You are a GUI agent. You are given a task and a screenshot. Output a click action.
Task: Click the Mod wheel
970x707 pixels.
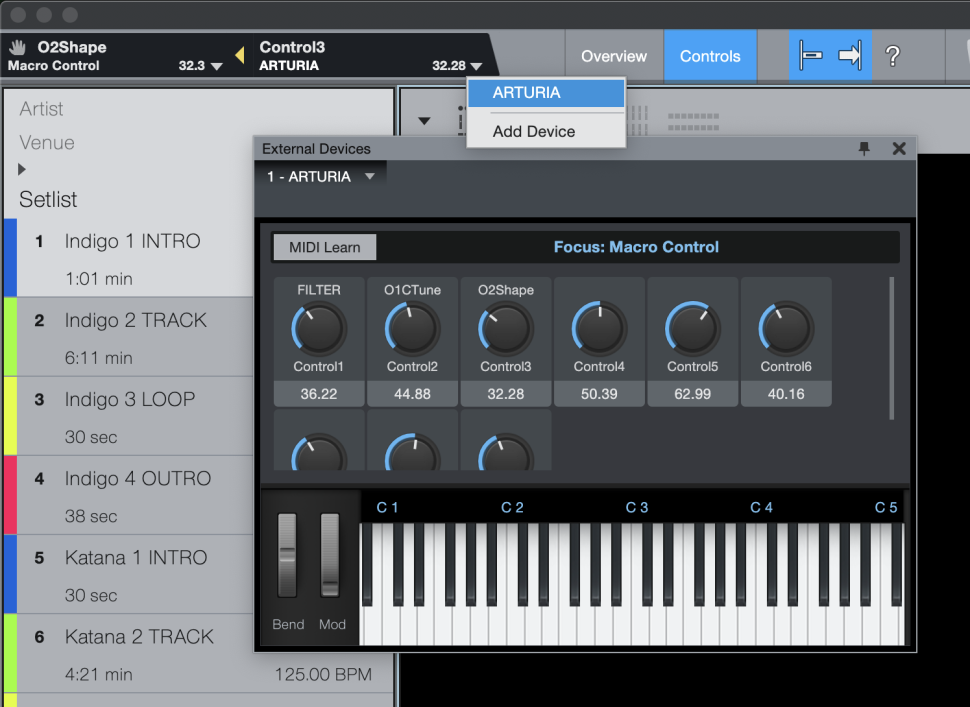[330, 555]
